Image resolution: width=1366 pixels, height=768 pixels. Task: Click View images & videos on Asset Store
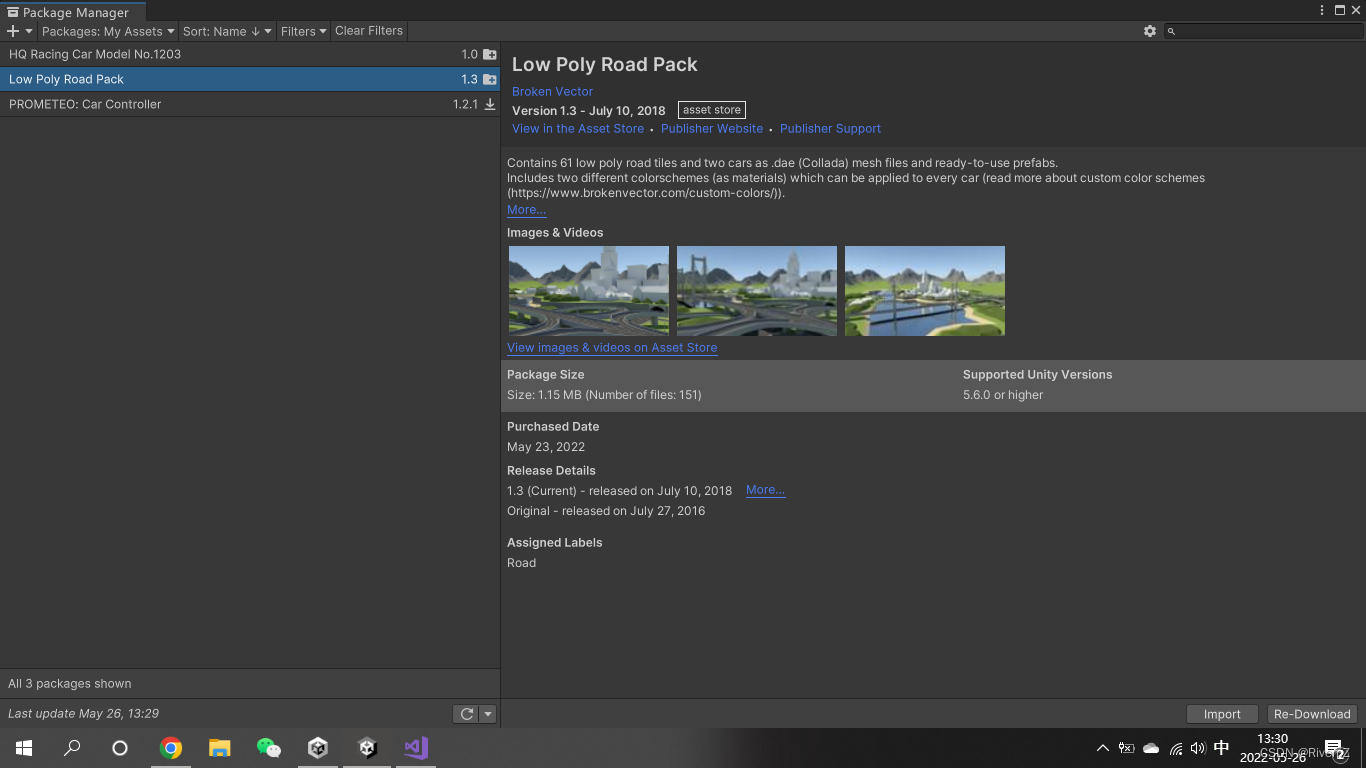coord(612,347)
